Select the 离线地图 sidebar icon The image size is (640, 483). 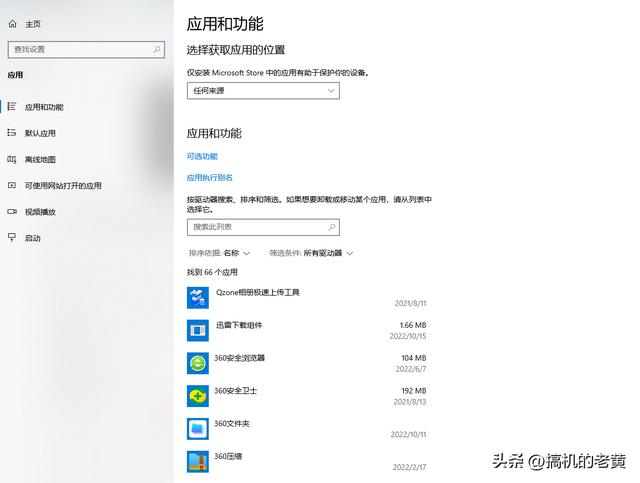point(12,159)
